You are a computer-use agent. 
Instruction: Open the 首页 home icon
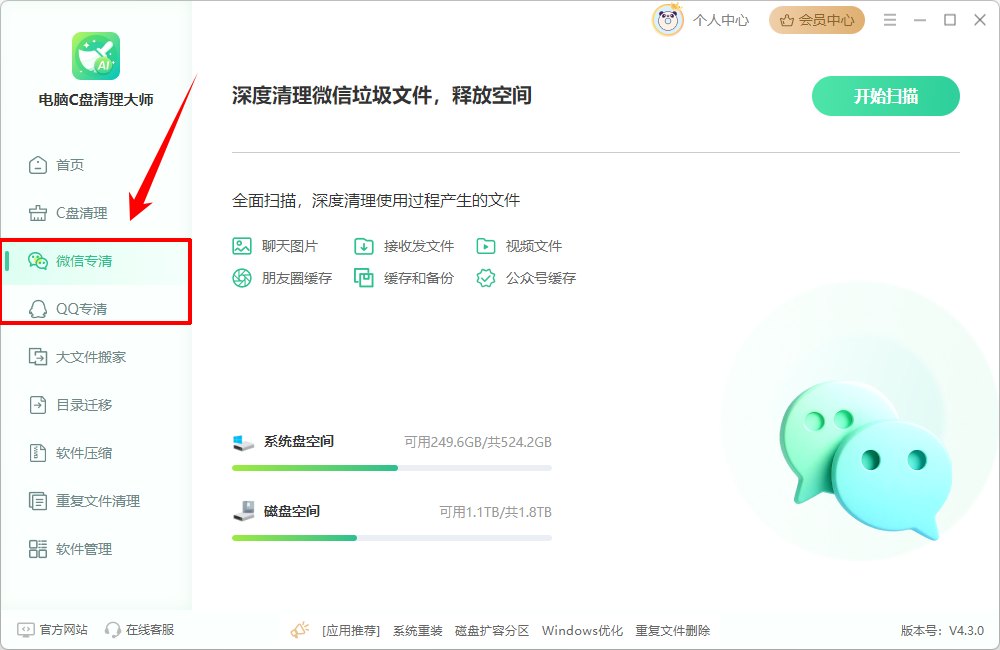pyautogui.click(x=38, y=165)
